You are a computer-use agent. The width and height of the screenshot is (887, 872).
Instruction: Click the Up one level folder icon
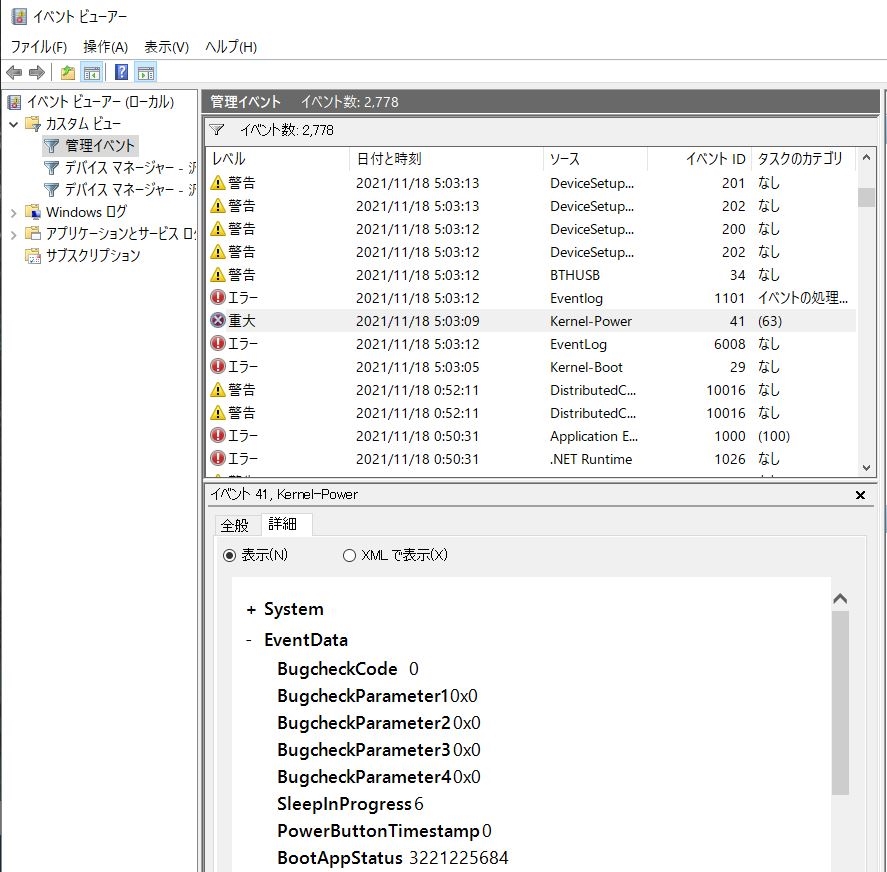68,72
